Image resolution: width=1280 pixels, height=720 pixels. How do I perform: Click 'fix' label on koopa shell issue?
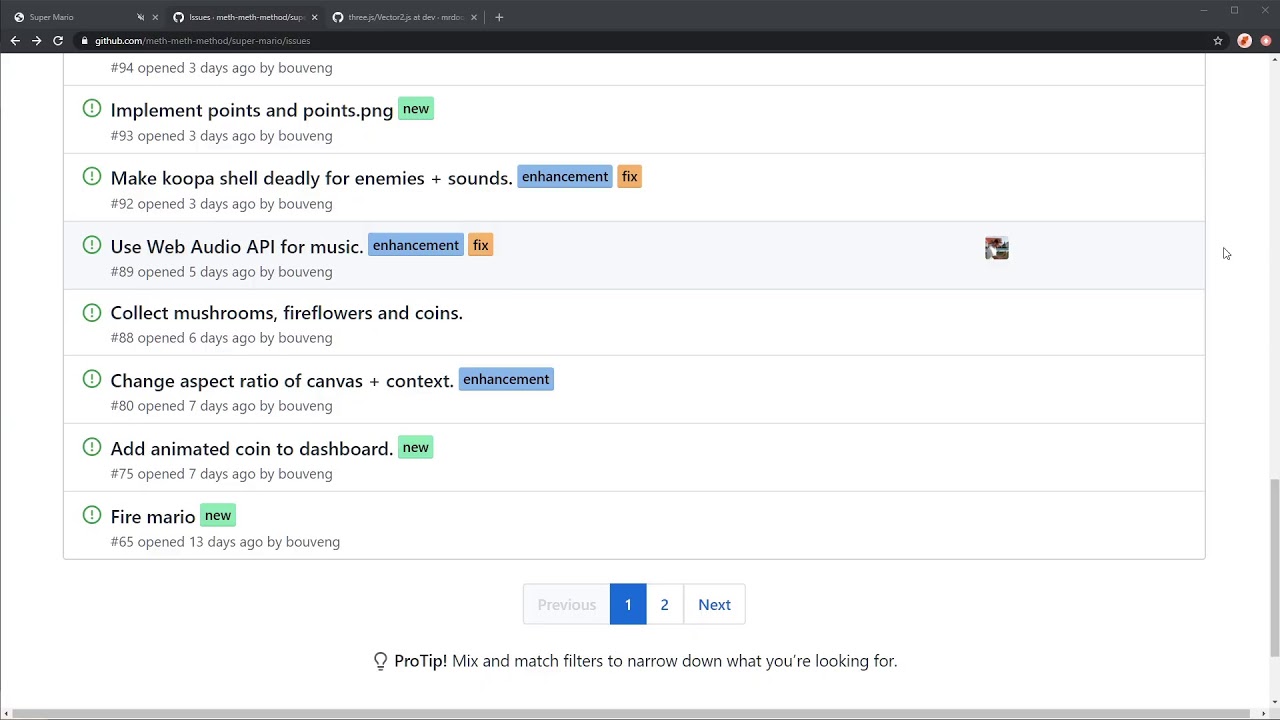point(629,177)
